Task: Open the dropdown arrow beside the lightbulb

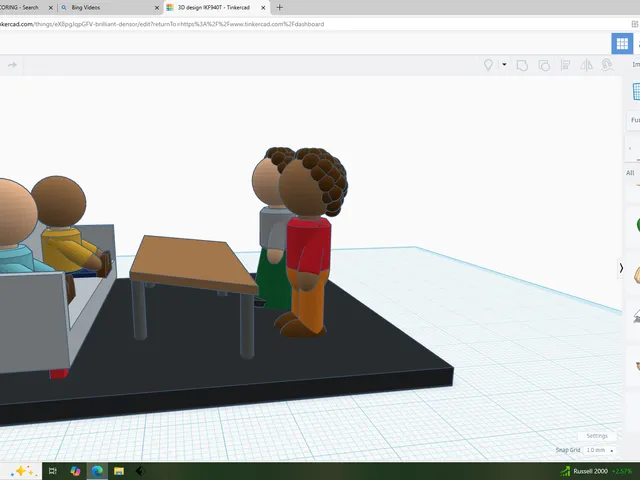Action: click(504, 64)
